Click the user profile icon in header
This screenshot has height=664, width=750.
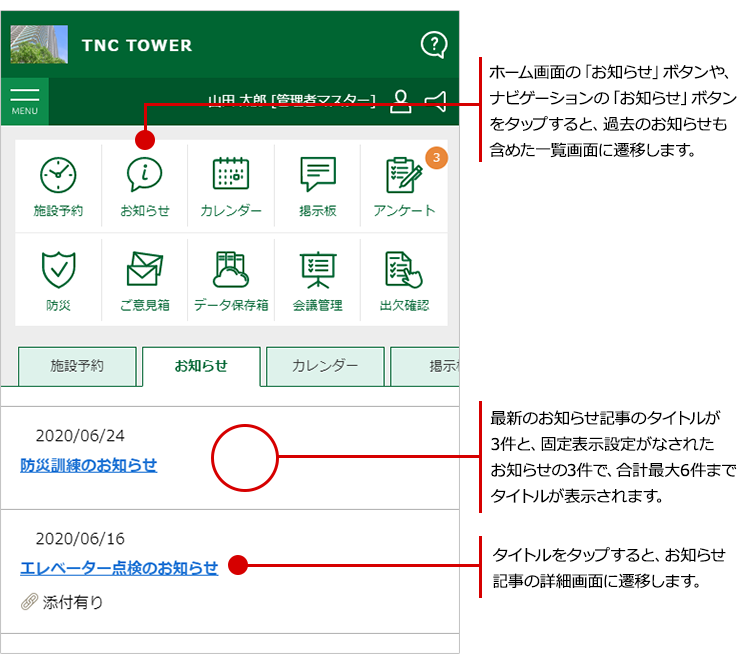click(400, 100)
